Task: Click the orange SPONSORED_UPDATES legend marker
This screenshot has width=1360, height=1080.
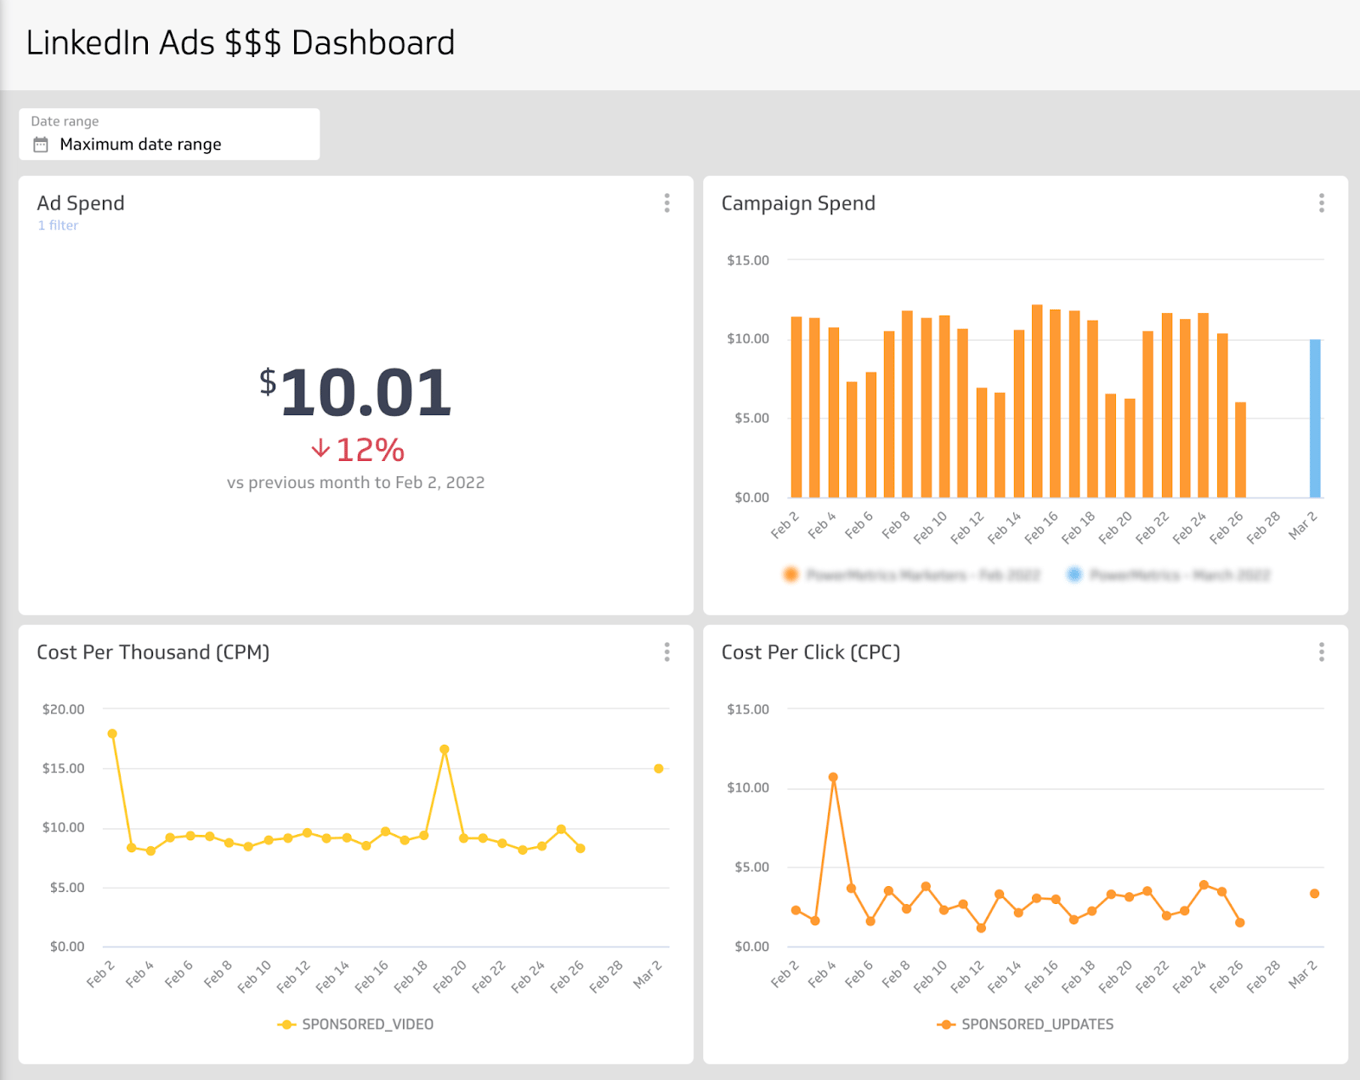Action: point(946,1025)
